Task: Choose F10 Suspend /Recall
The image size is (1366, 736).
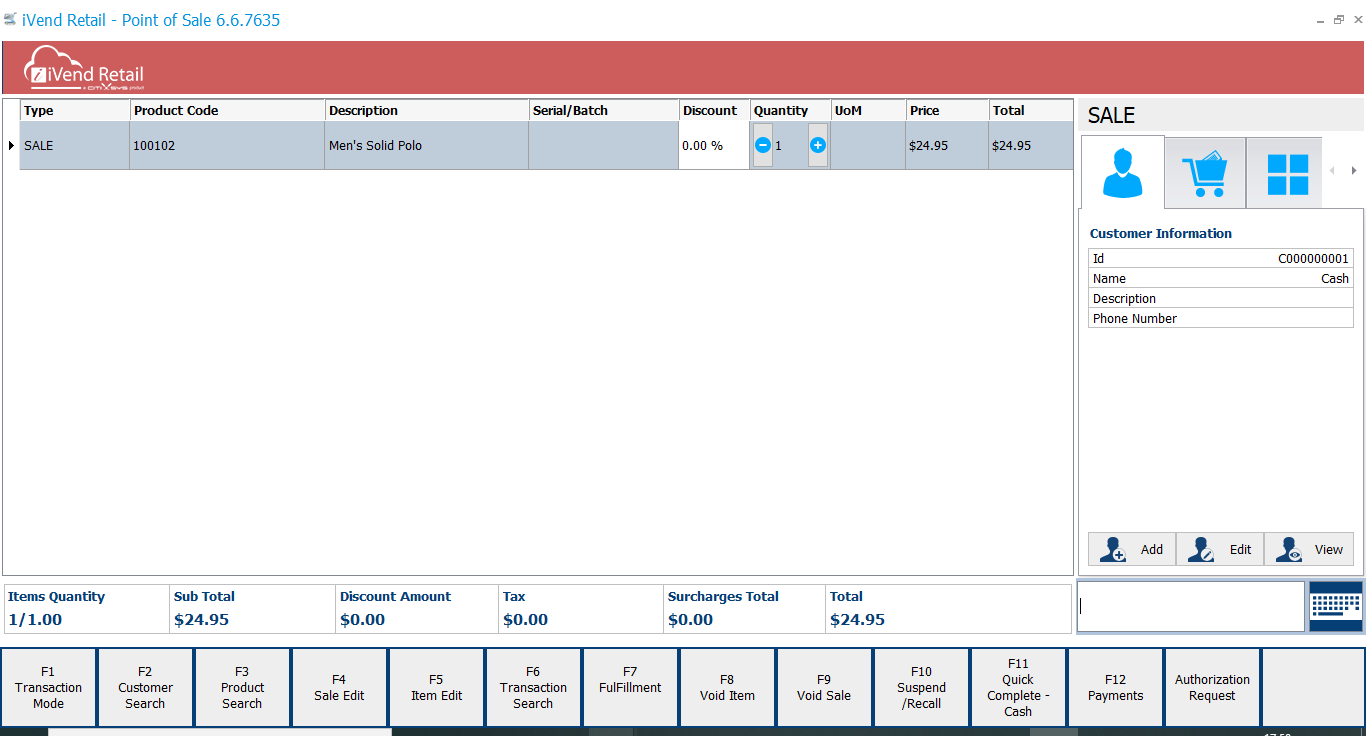Action: 922,688
